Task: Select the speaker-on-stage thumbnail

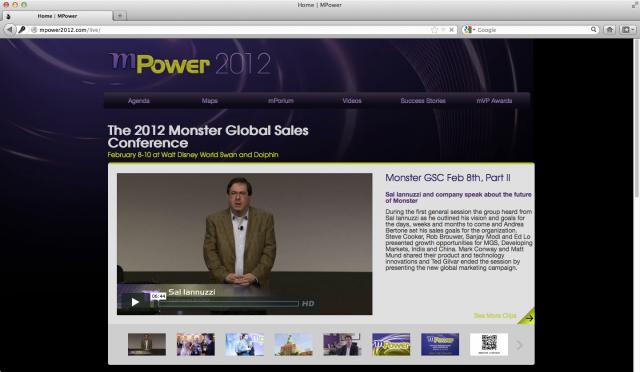Action: coord(147,344)
